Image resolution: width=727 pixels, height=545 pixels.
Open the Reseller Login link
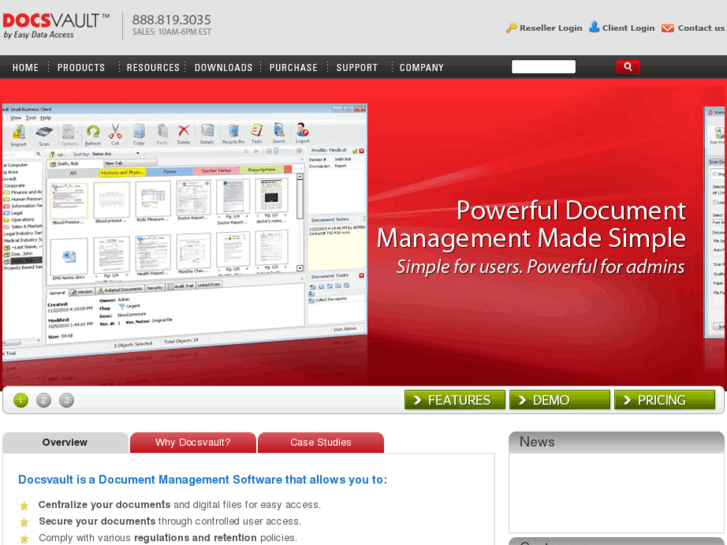(550, 28)
